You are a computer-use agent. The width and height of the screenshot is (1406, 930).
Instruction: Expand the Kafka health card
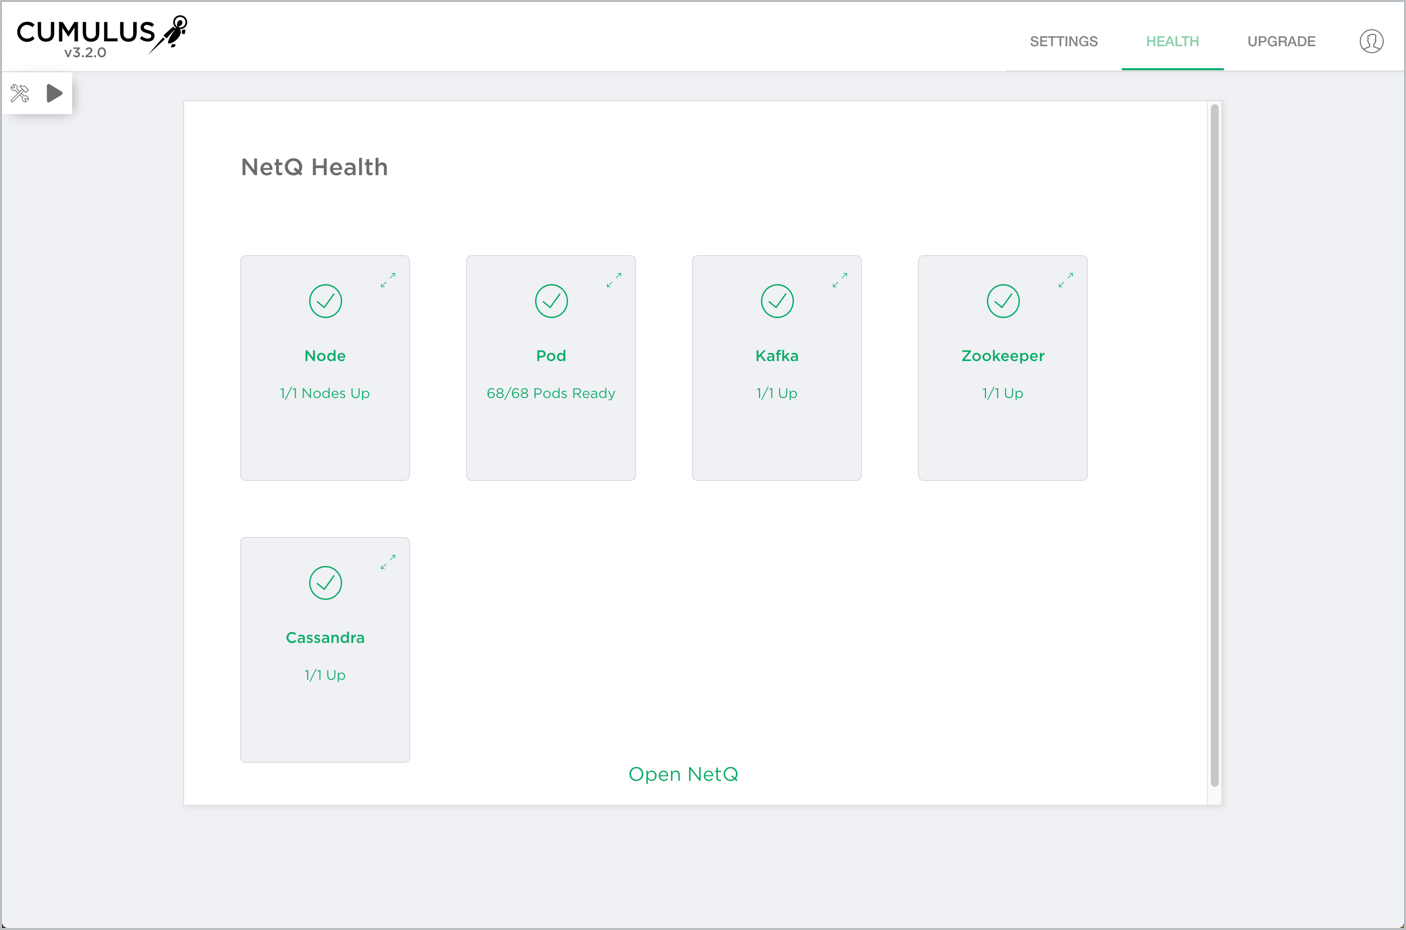point(840,281)
